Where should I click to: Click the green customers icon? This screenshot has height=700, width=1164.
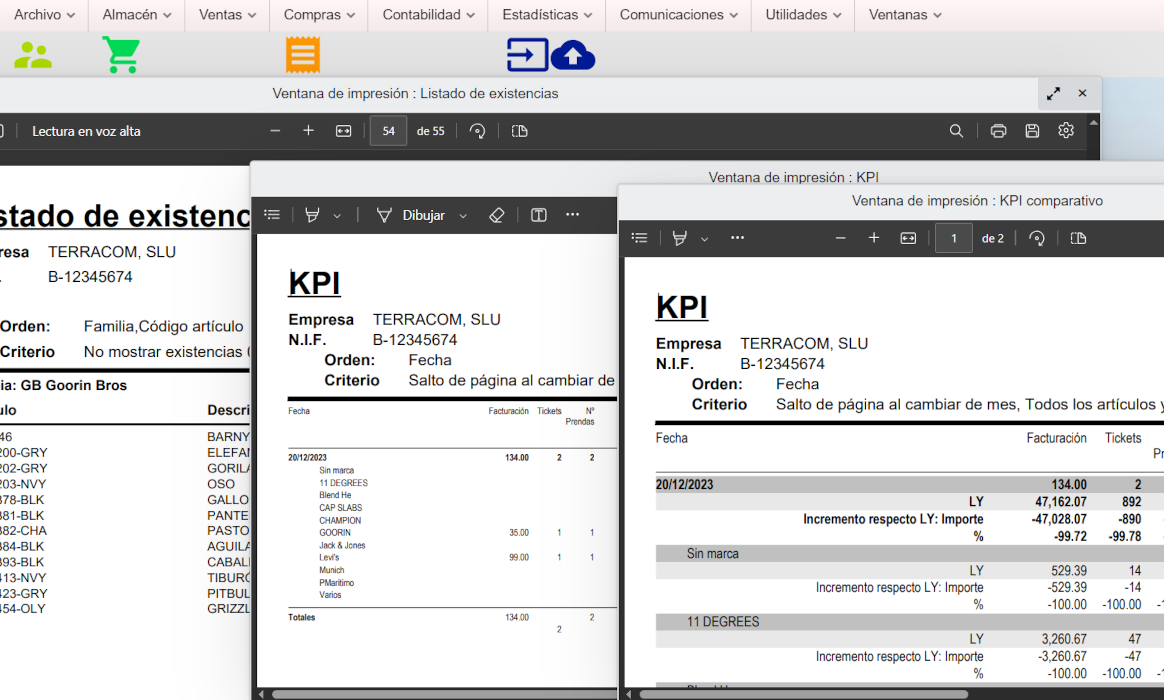33,55
